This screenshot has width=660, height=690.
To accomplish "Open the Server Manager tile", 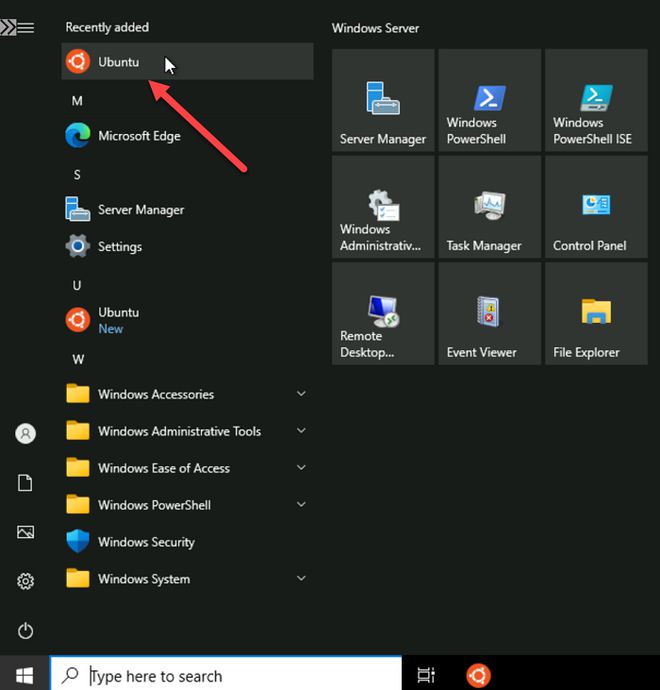I will pyautogui.click(x=383, y=100).
